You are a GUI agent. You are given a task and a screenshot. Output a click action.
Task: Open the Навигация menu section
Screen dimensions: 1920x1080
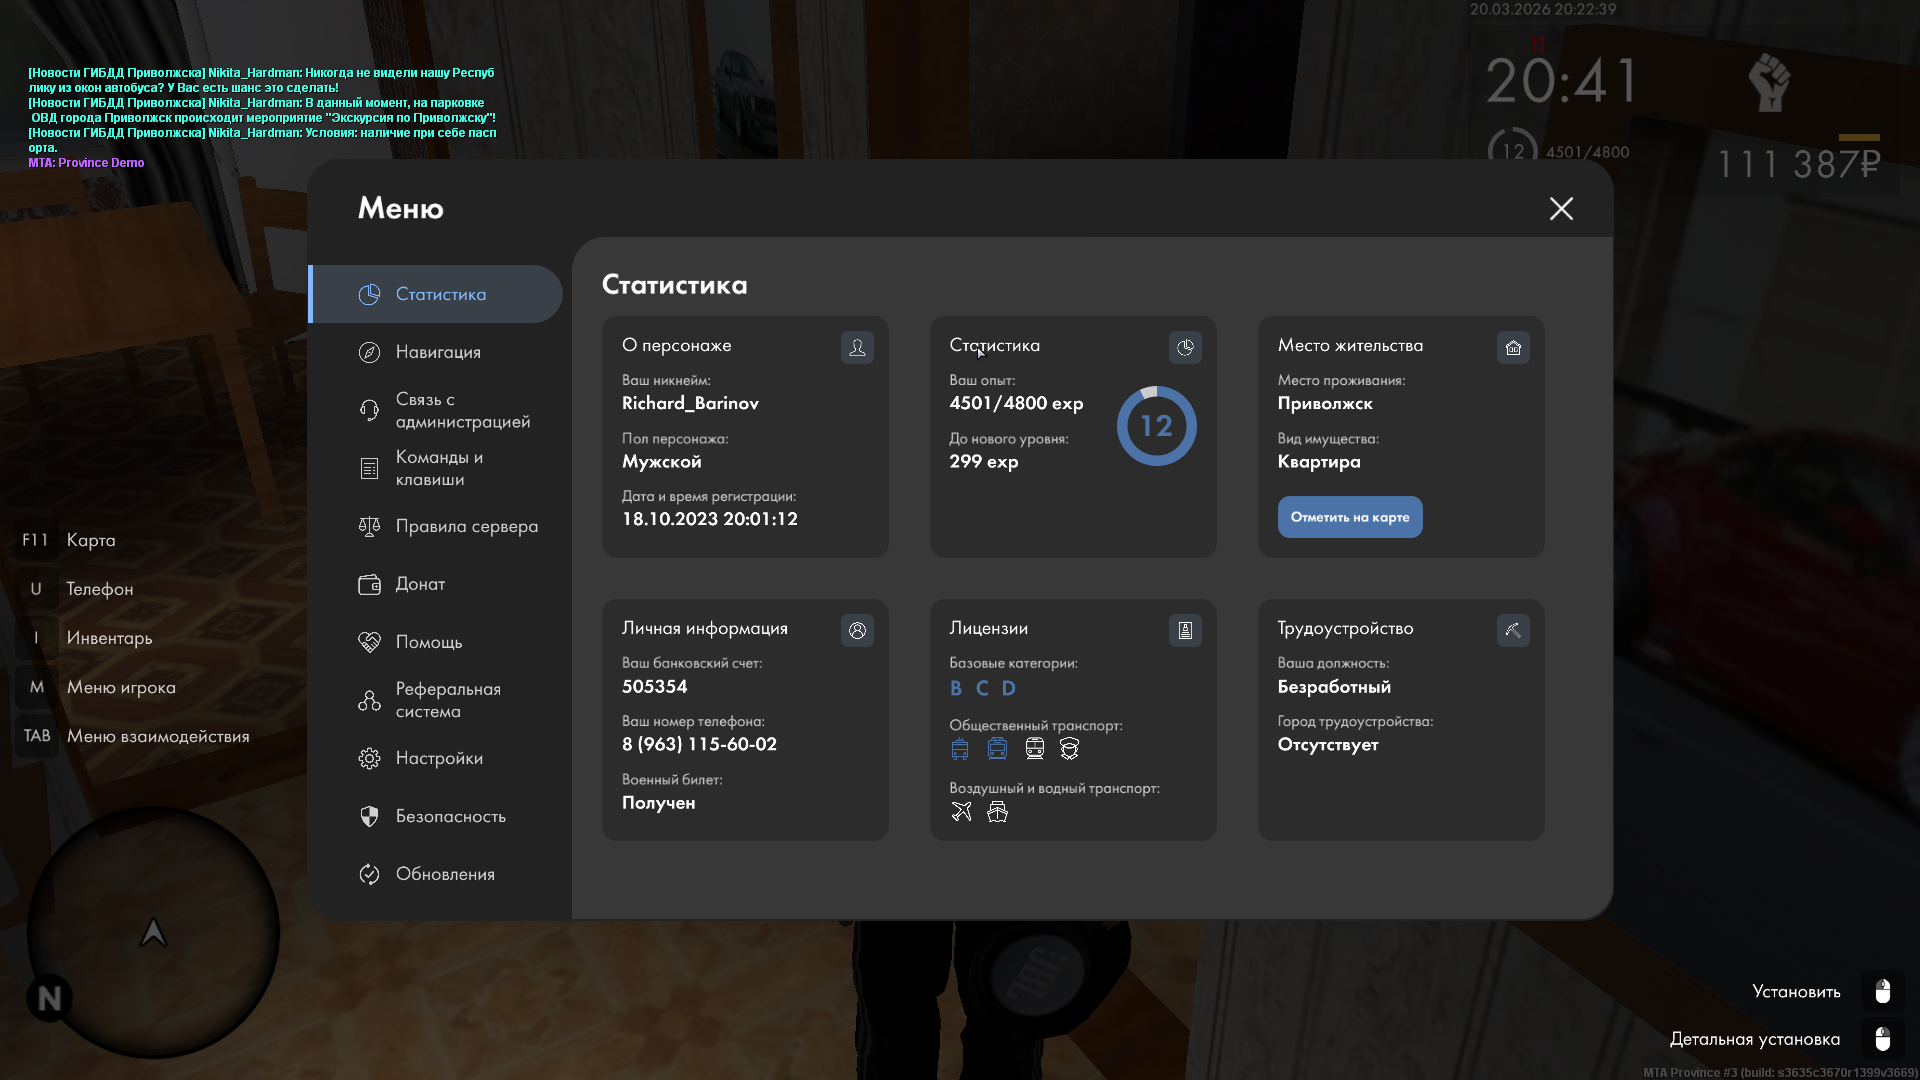tap(438, 352)
